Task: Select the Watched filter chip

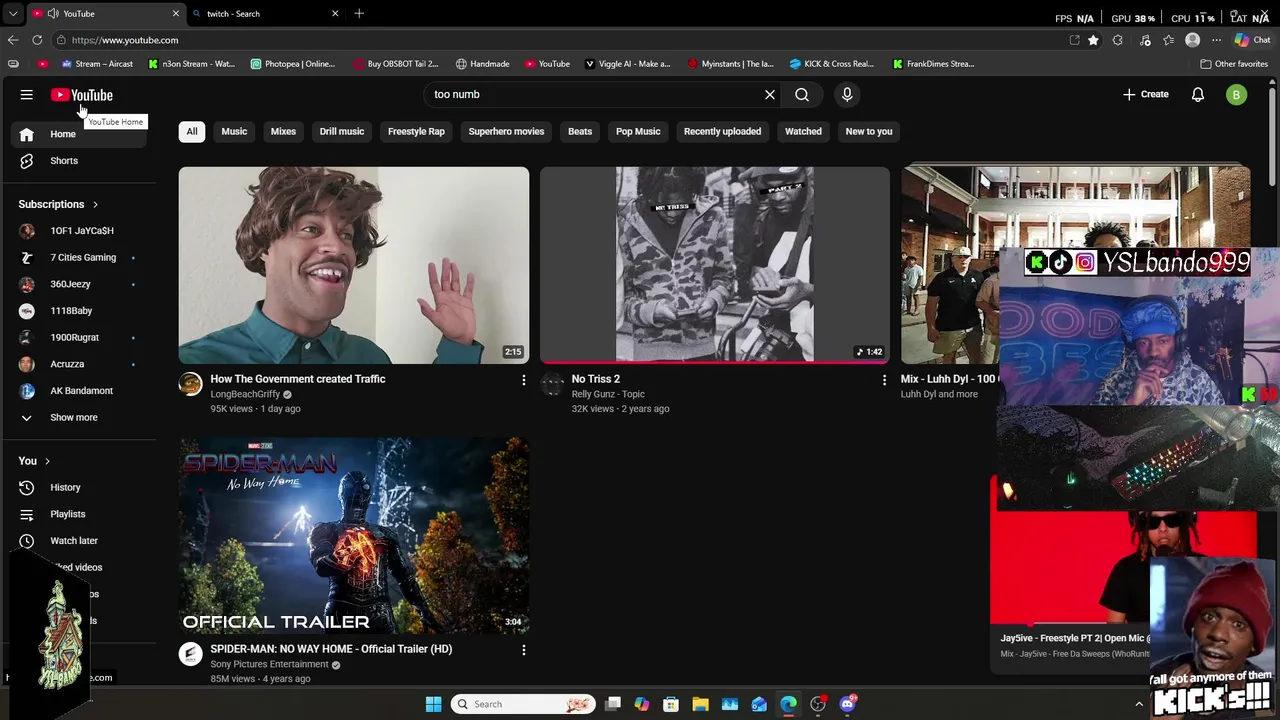Action: tap(803, 132)
